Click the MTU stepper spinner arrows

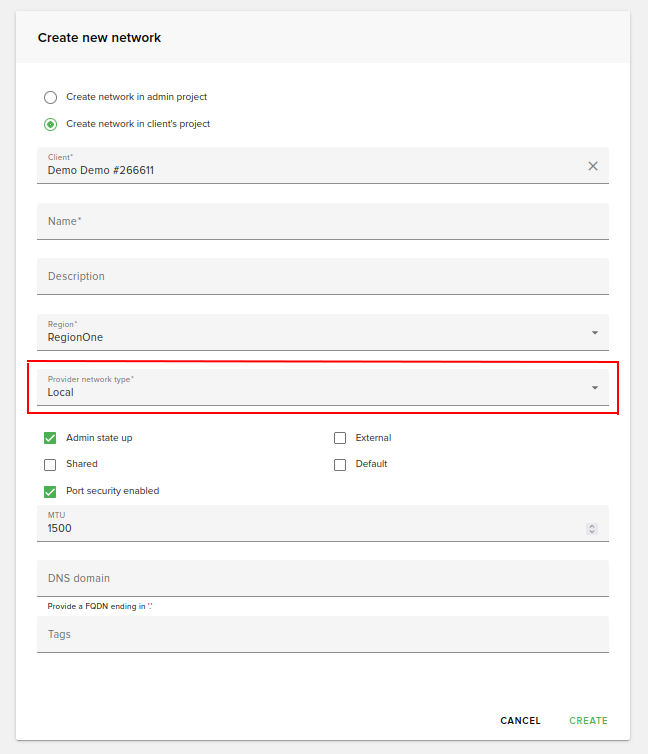point(592,528)
